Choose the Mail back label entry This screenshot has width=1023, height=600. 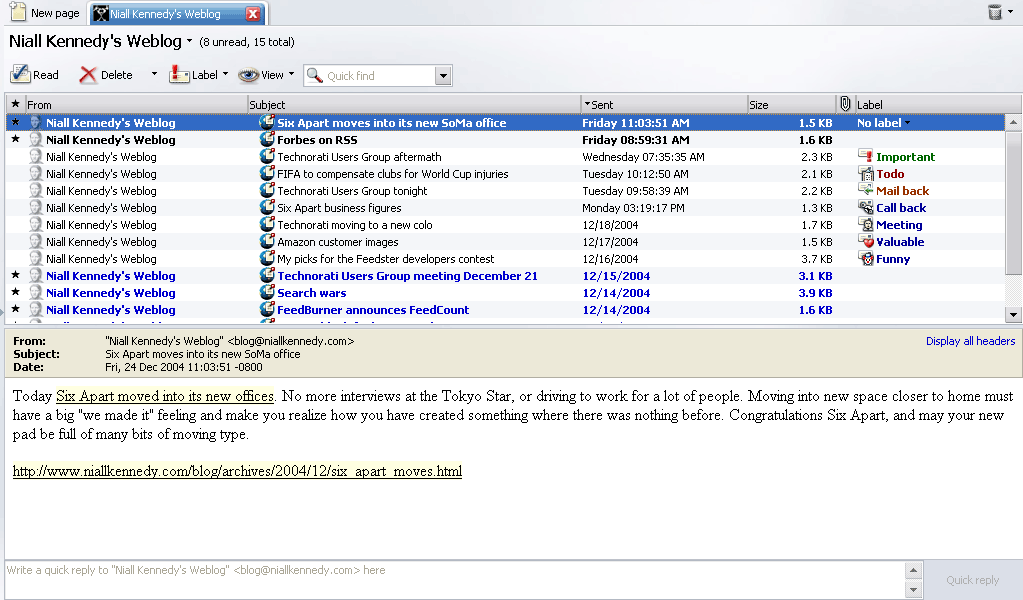(x=902, y=190)
